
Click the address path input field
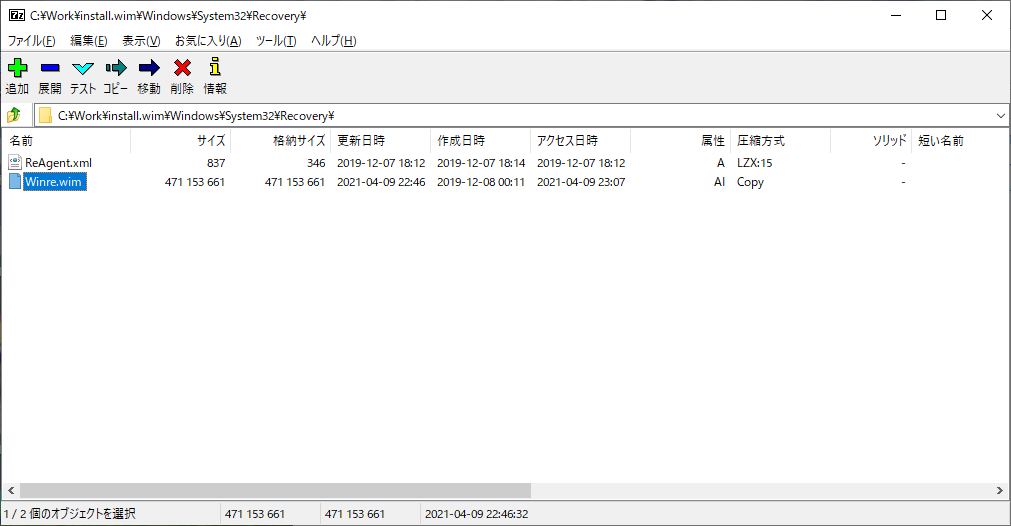tap(522, 116)
